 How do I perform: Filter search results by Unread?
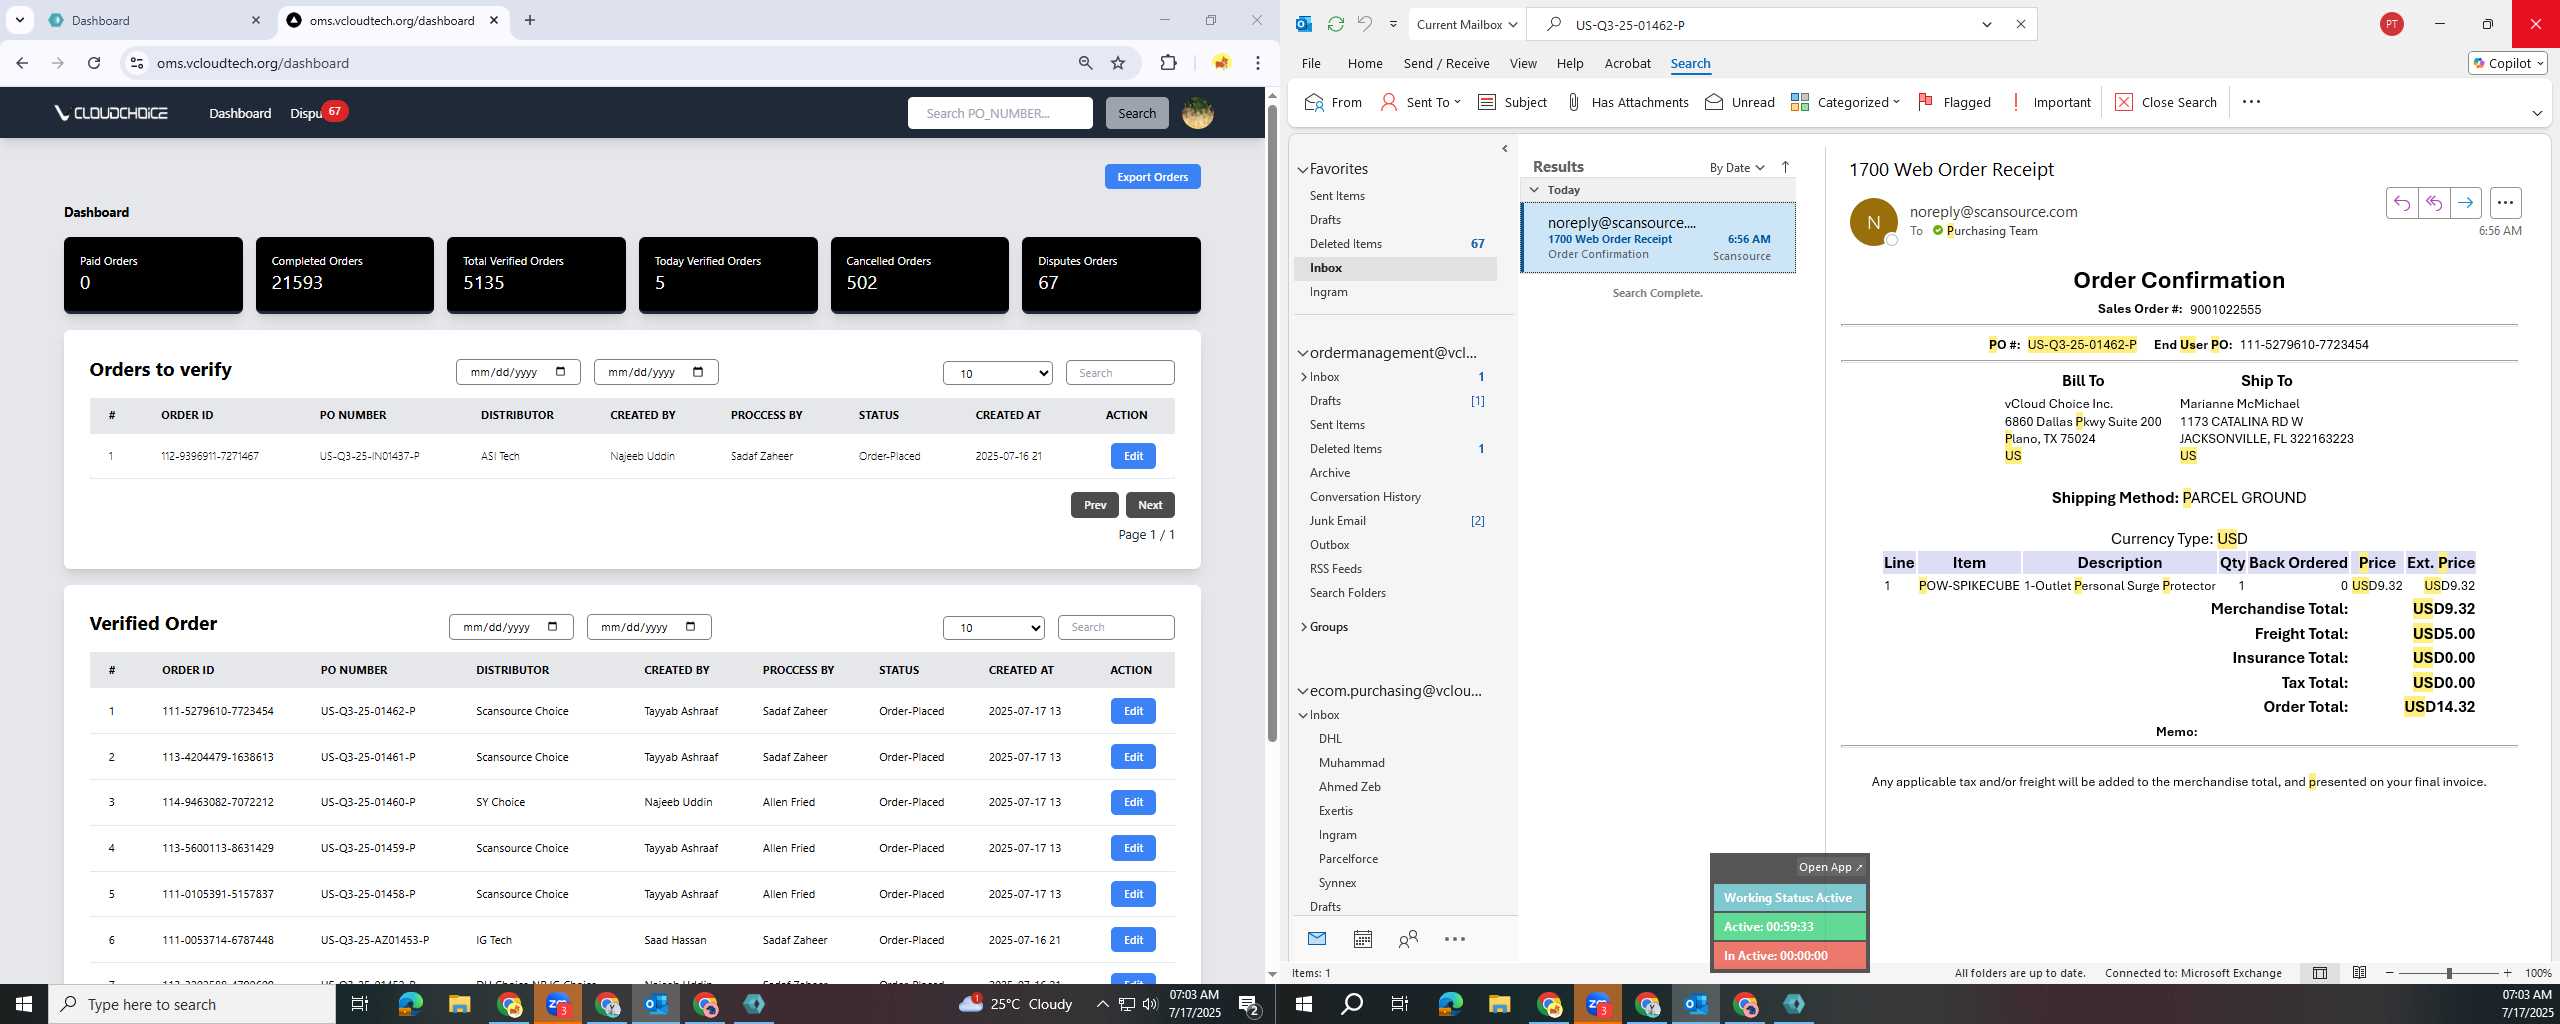click(1739, 102)
